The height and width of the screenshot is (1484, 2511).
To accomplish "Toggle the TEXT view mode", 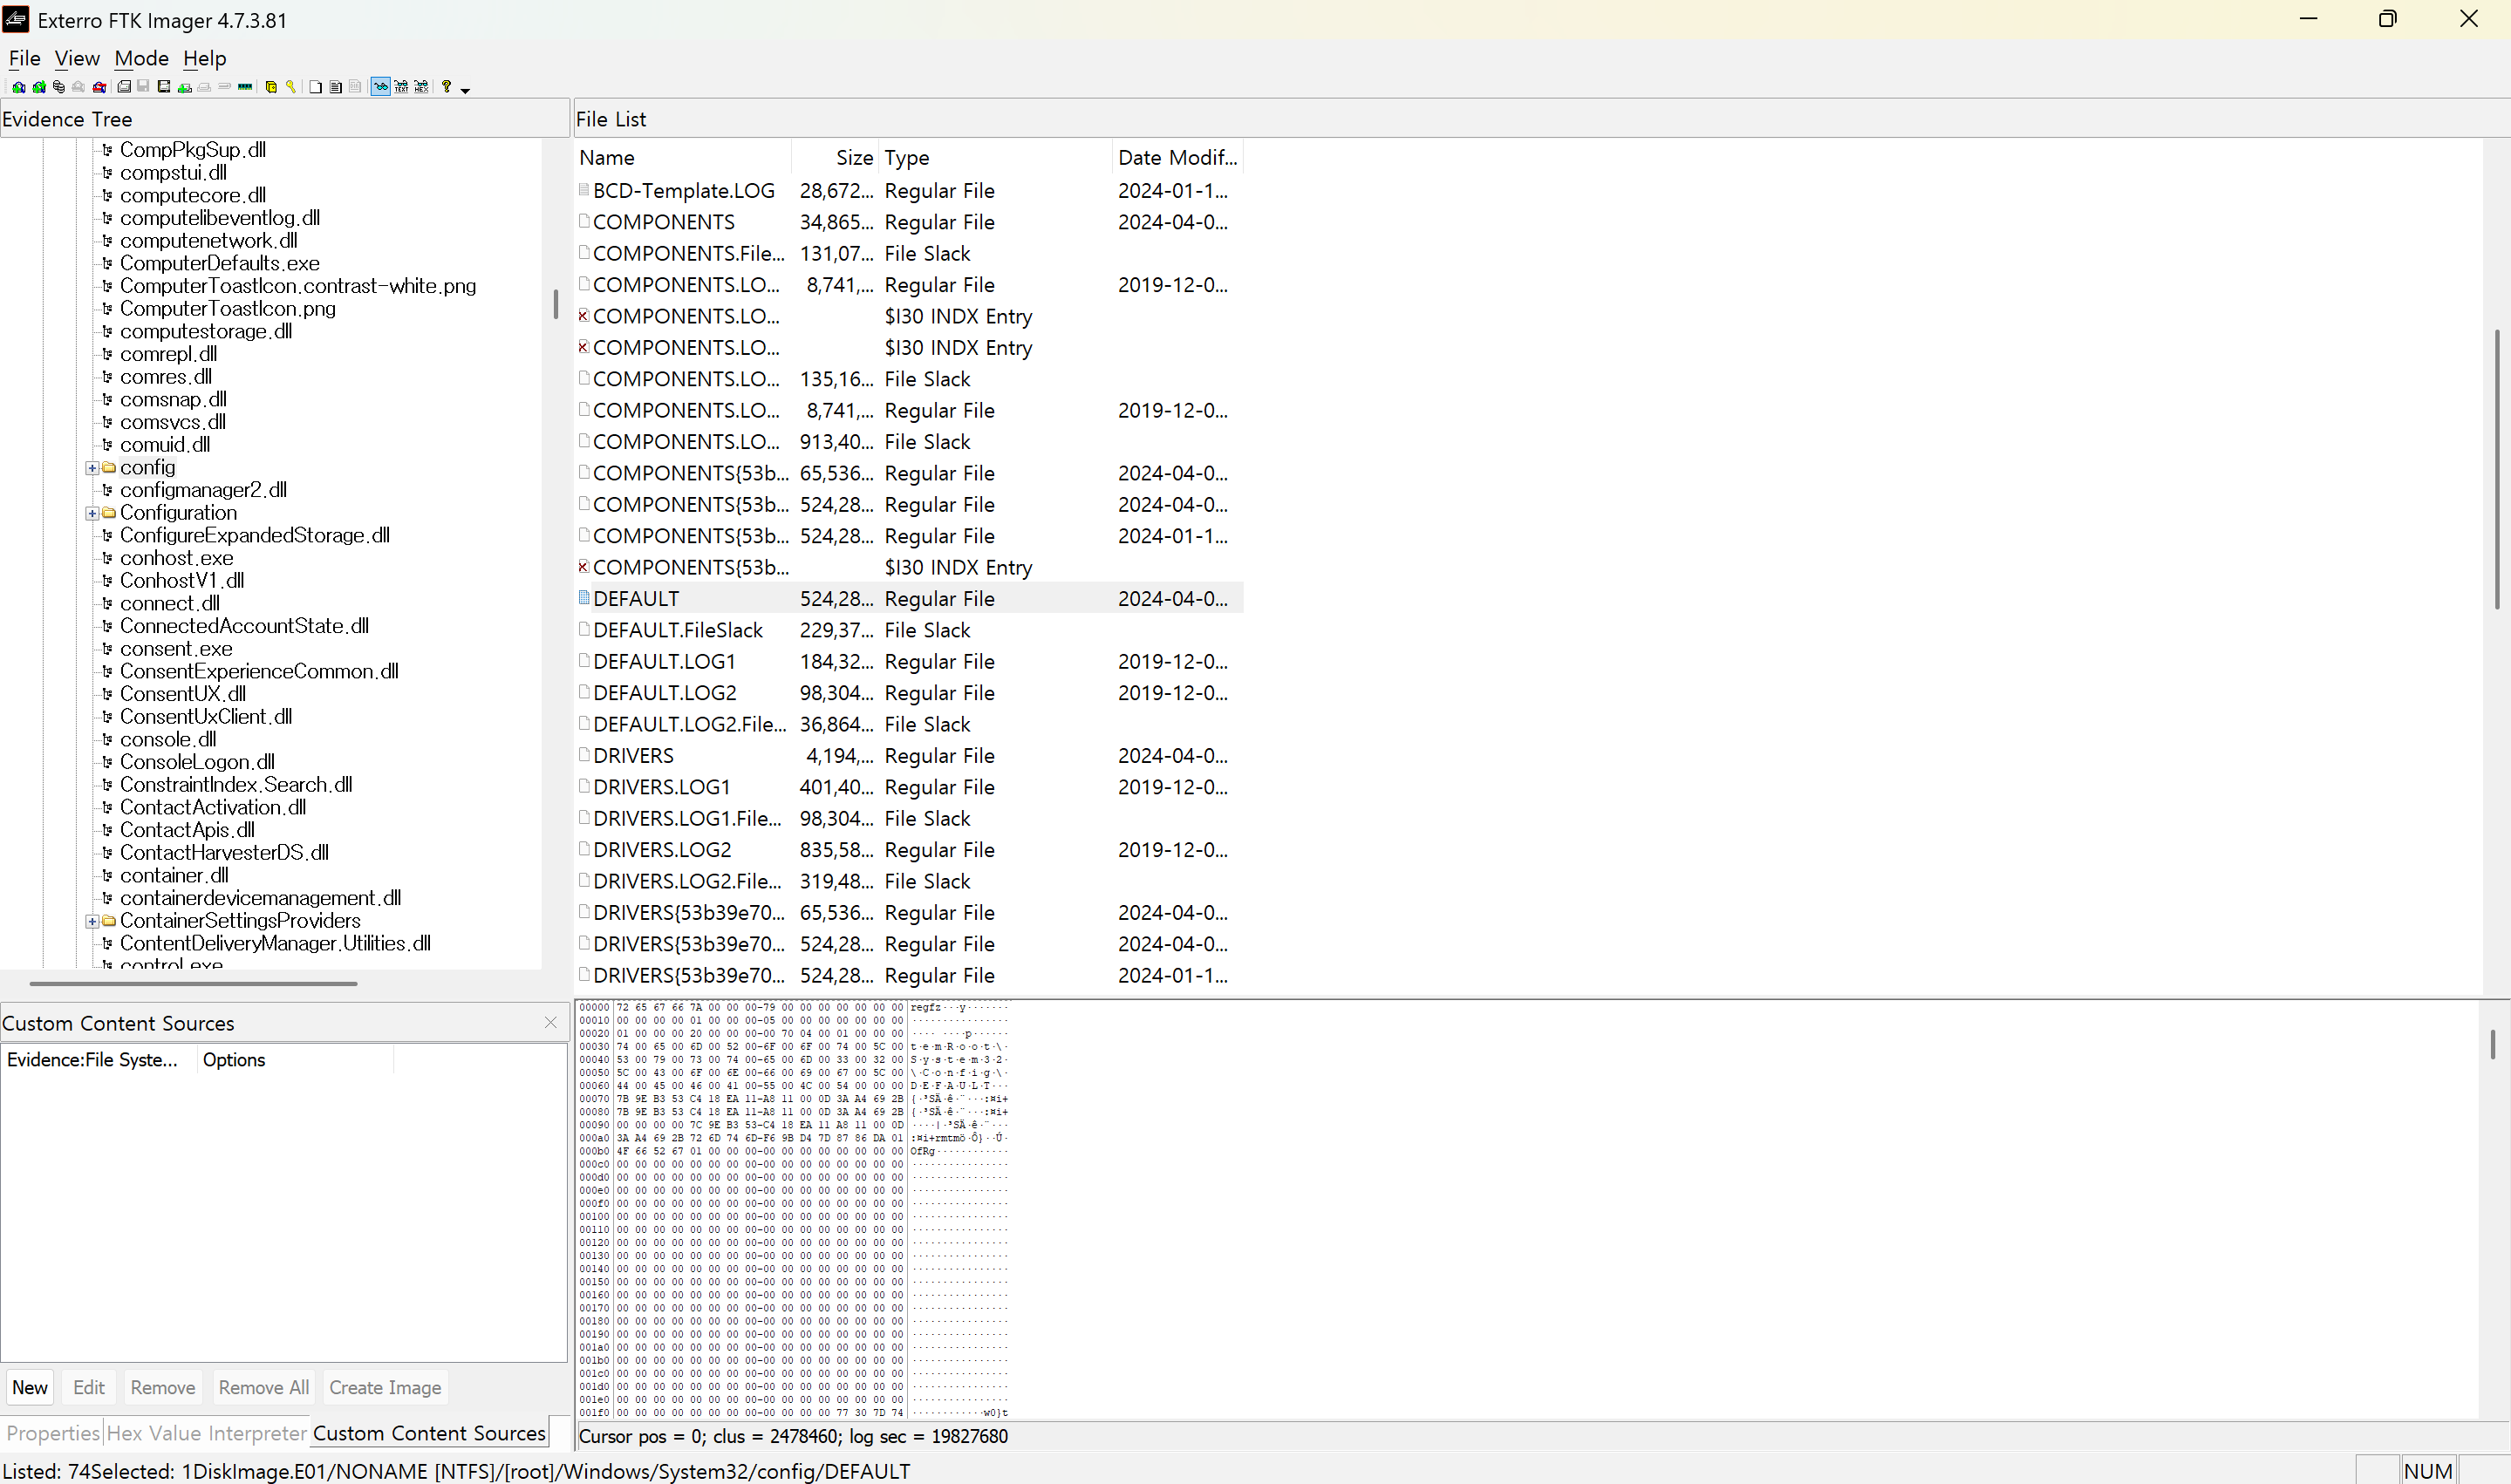I will pos(401,87).
